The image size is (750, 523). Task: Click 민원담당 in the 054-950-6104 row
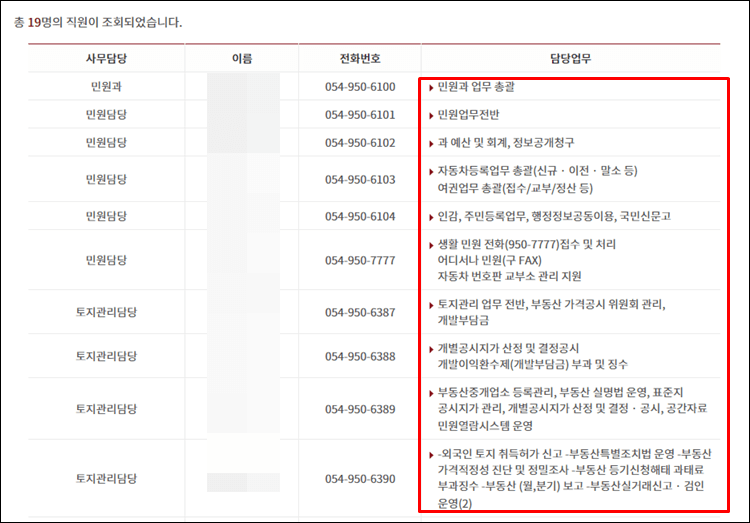(x=106, y=216)
